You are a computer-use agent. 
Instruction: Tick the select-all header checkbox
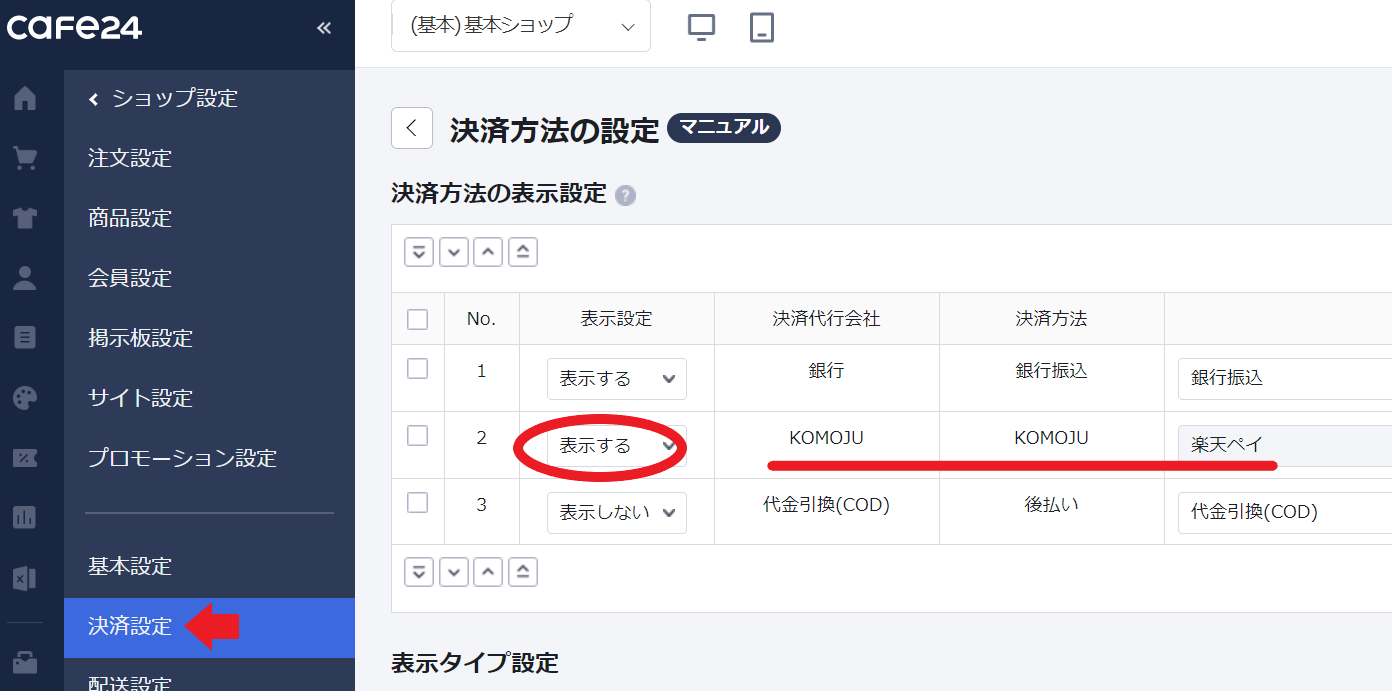coord(418,319)
